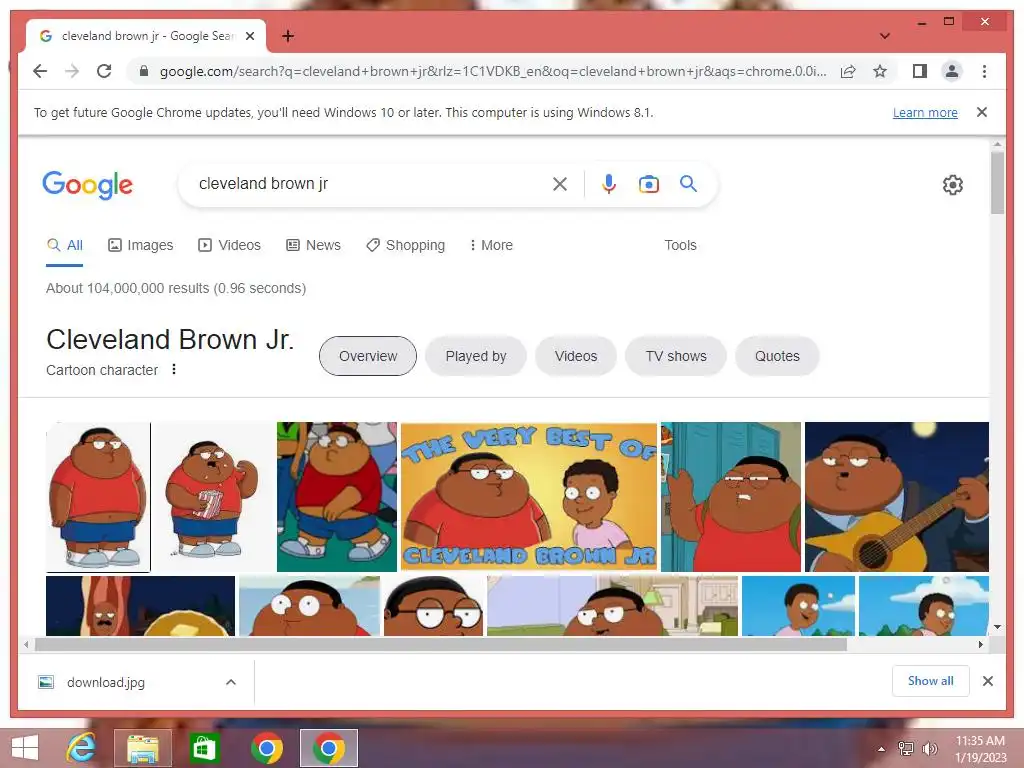
Task: Click the vertical page scrollbar thumb
Action: coord(997,183)
